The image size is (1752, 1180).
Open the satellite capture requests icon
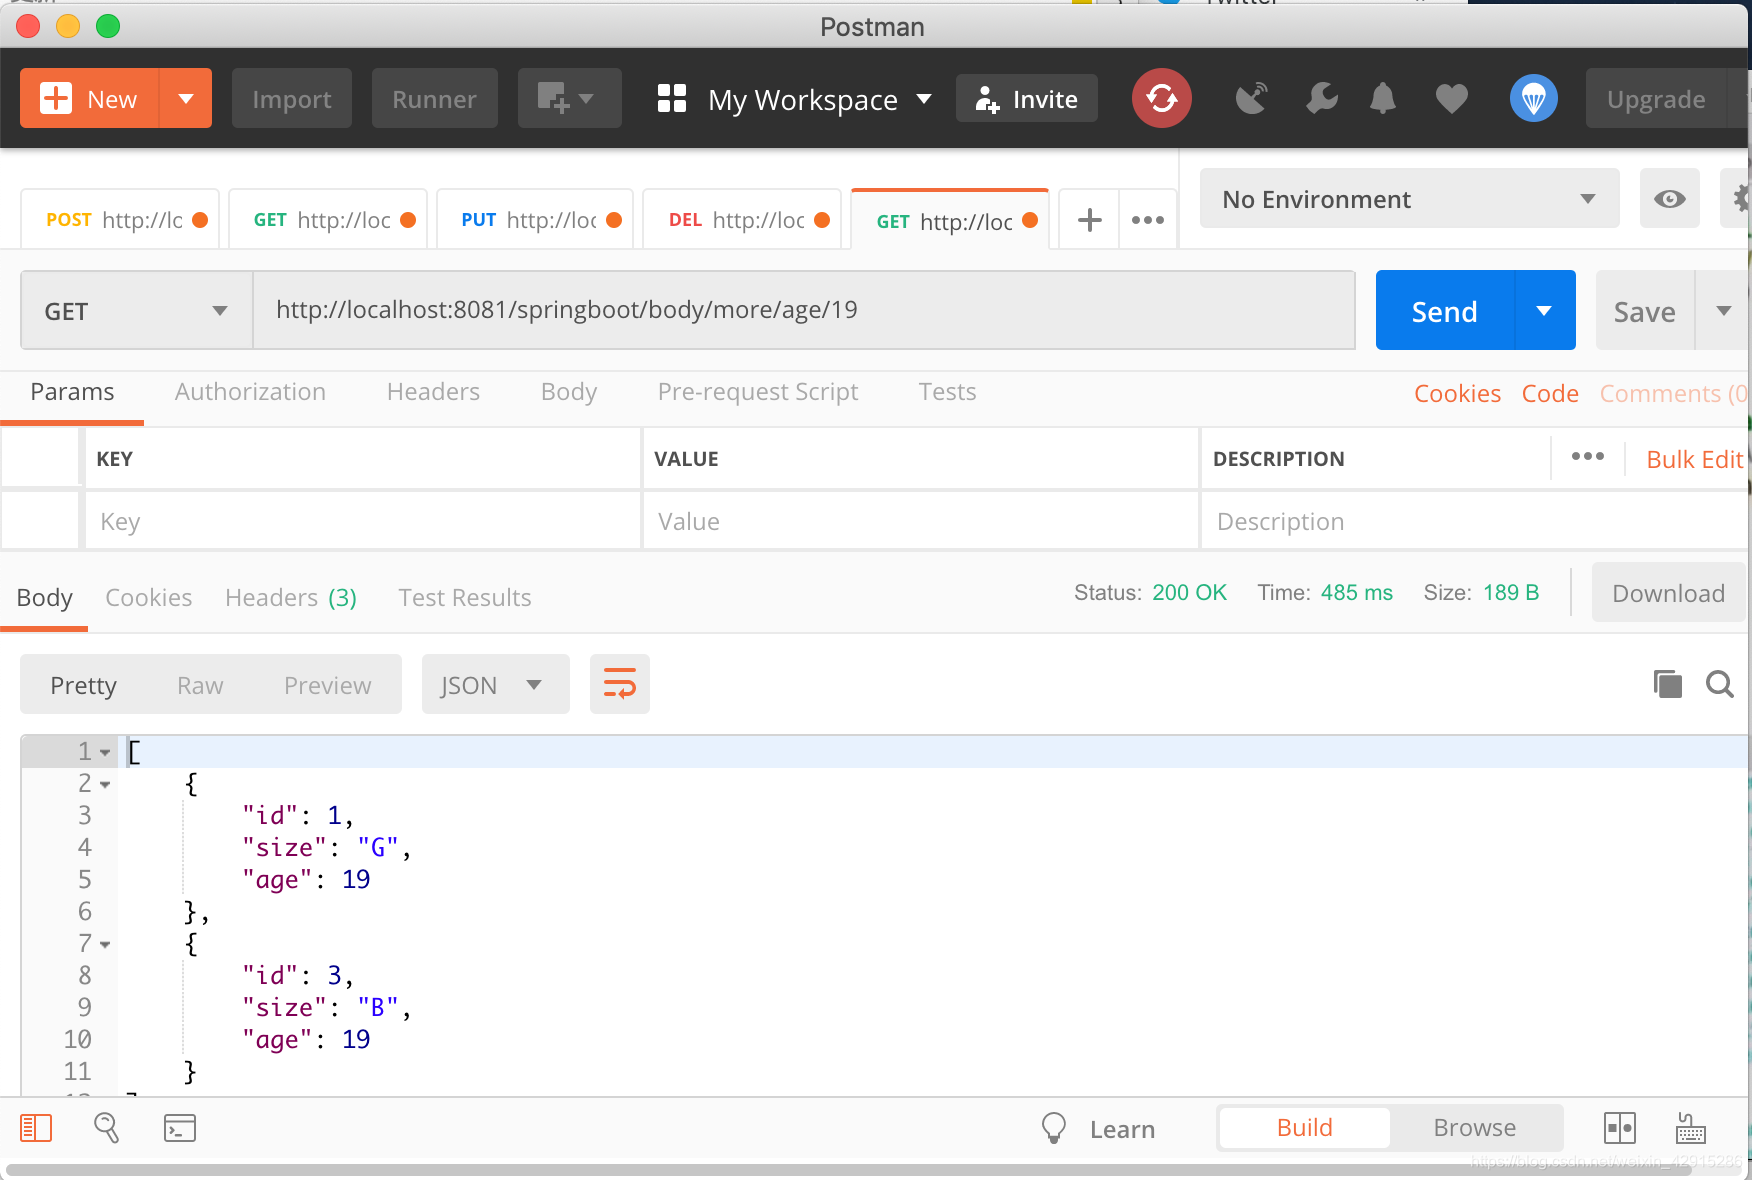(x=1252, y=98)
